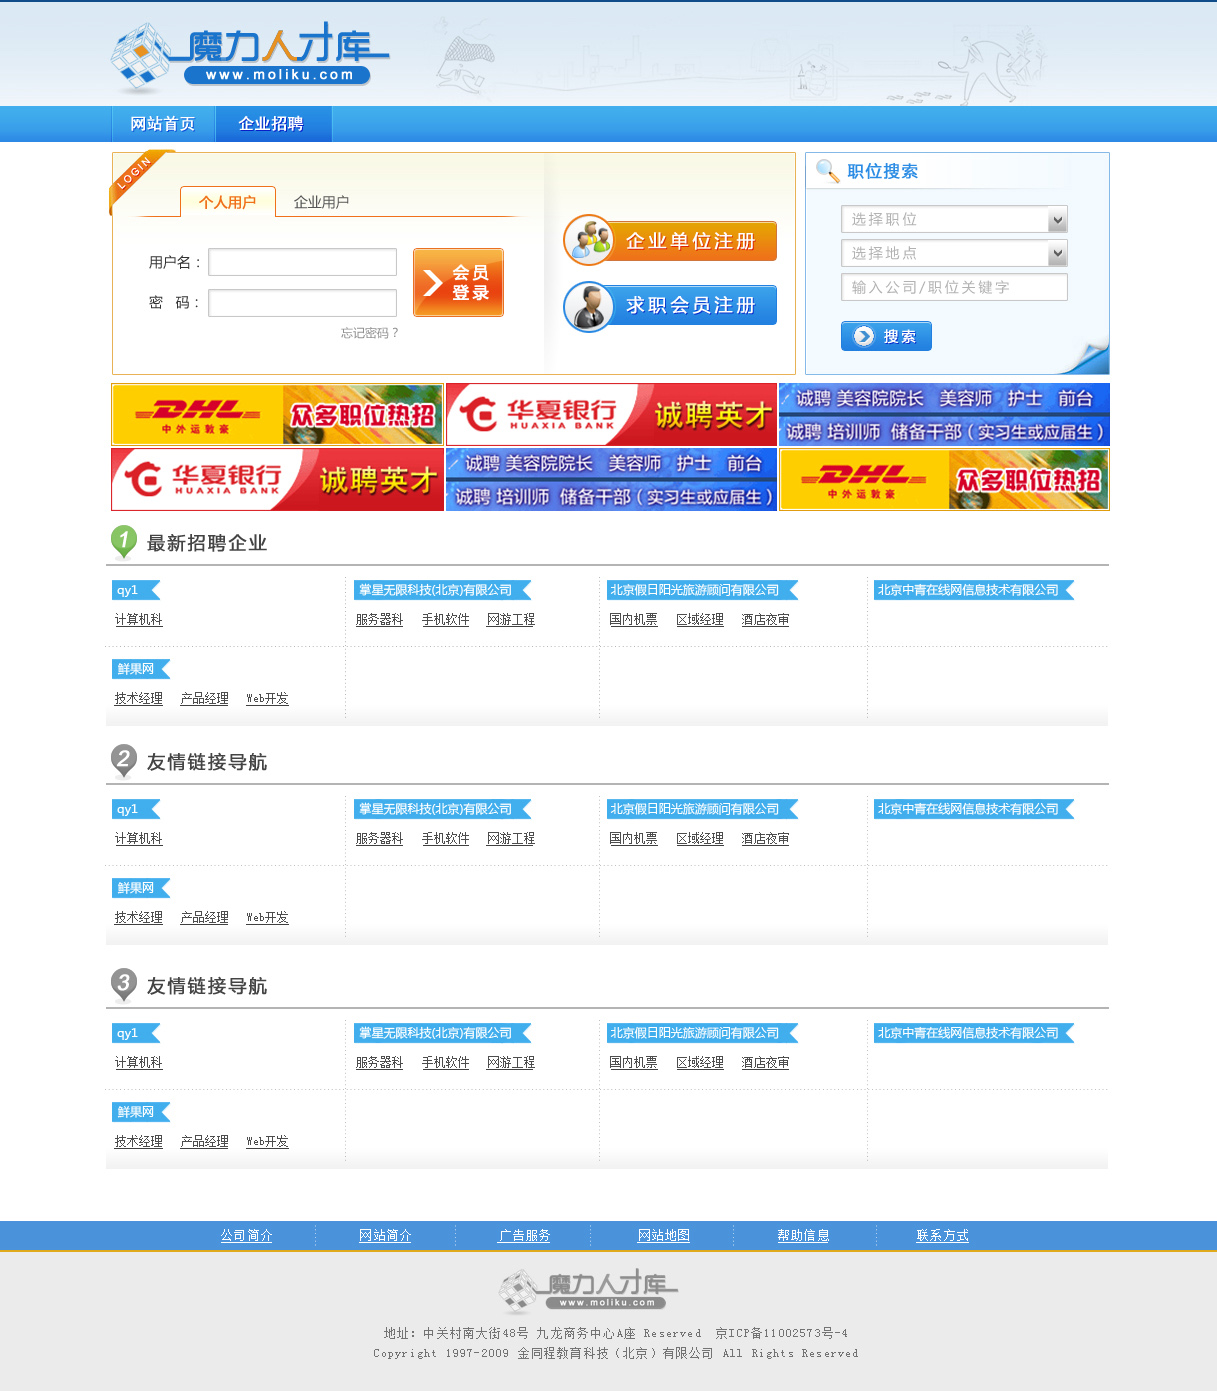The height and width of the screenshot is (1391, 1217).
Task: Click the 求职会员注册 button
Action: pos(670,305)
